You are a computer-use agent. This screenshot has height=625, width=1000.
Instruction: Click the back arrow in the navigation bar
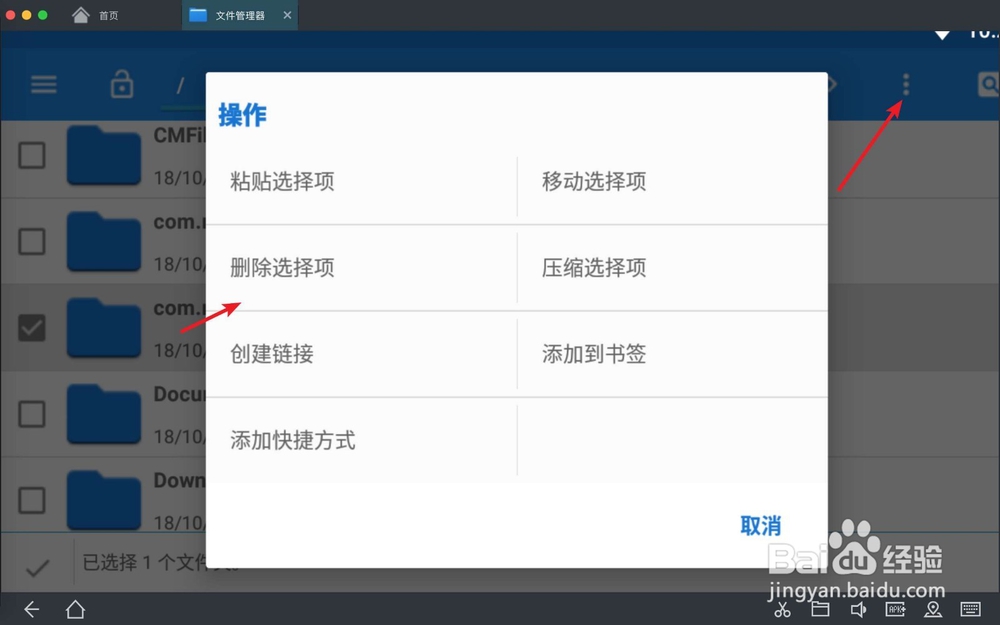[x=31, y=609]
